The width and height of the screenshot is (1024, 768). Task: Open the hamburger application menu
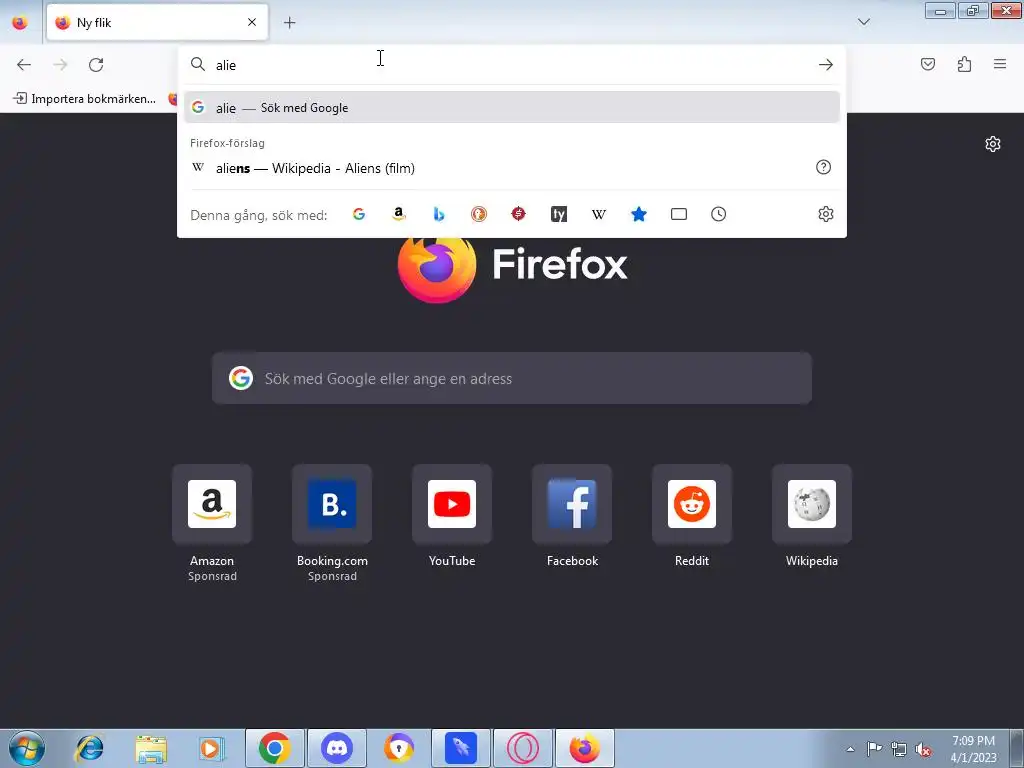tap(1000, 64)
